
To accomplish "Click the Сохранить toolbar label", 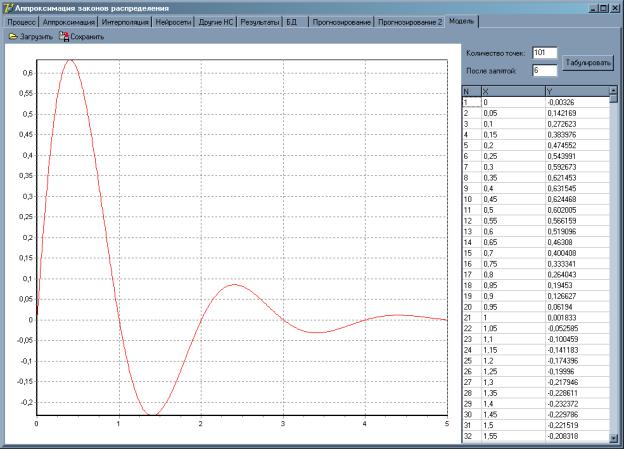I will [87, 37].
